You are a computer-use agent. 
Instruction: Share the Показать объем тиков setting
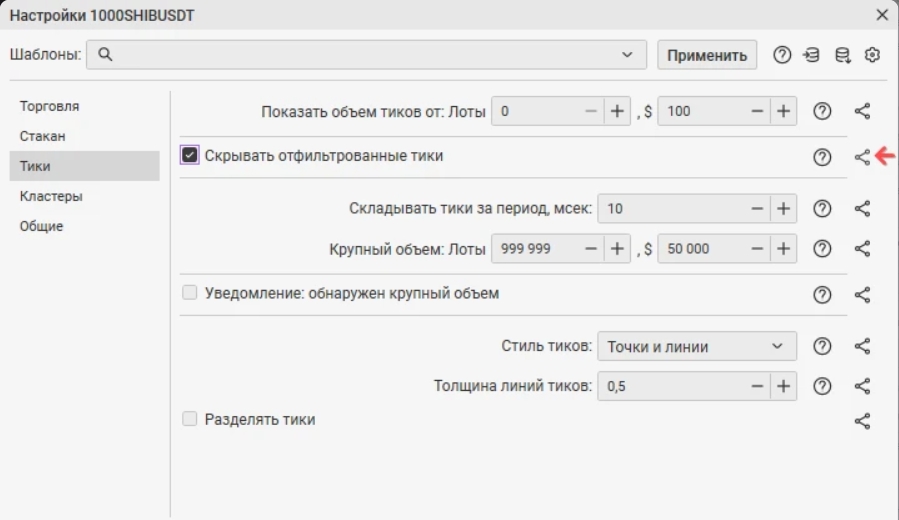[x=862, y=111]
